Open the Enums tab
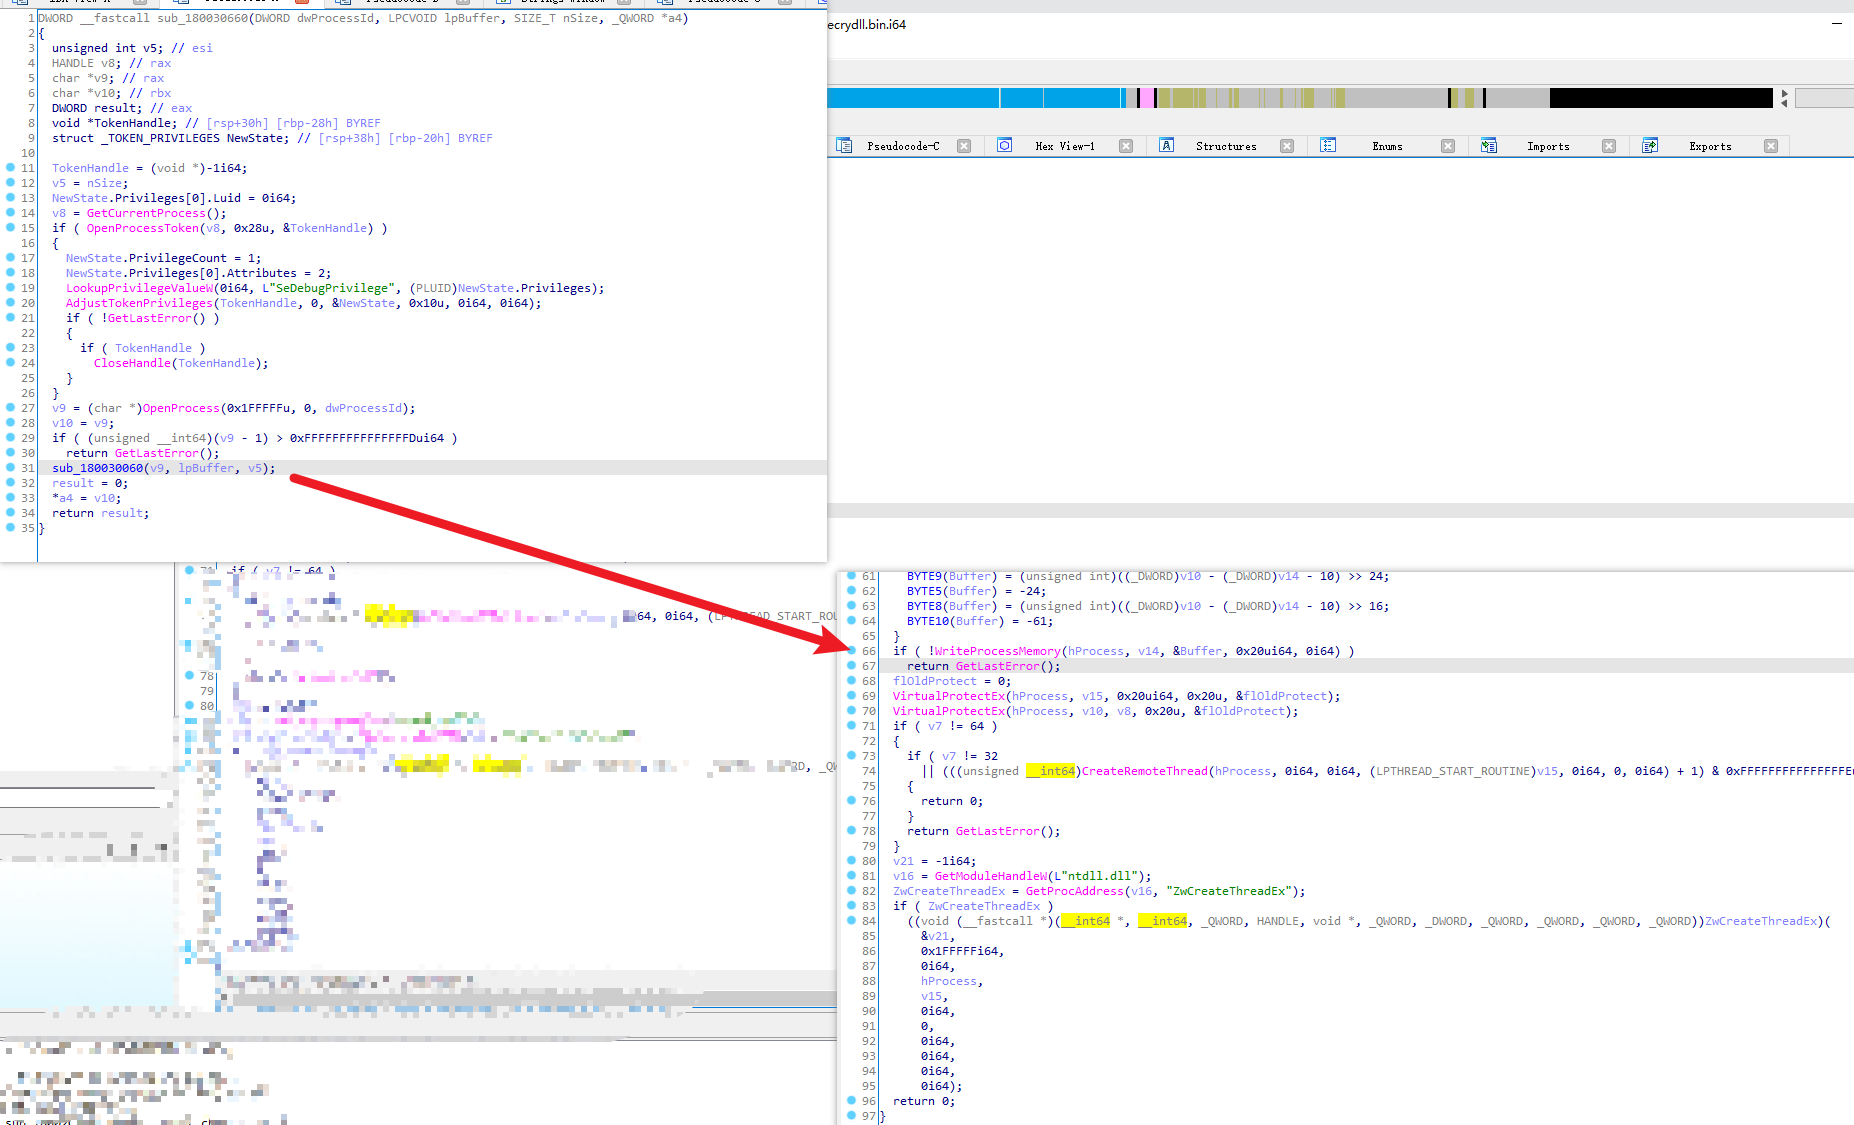This screenshot has height=1125, width=1854. coord(1387,146)
